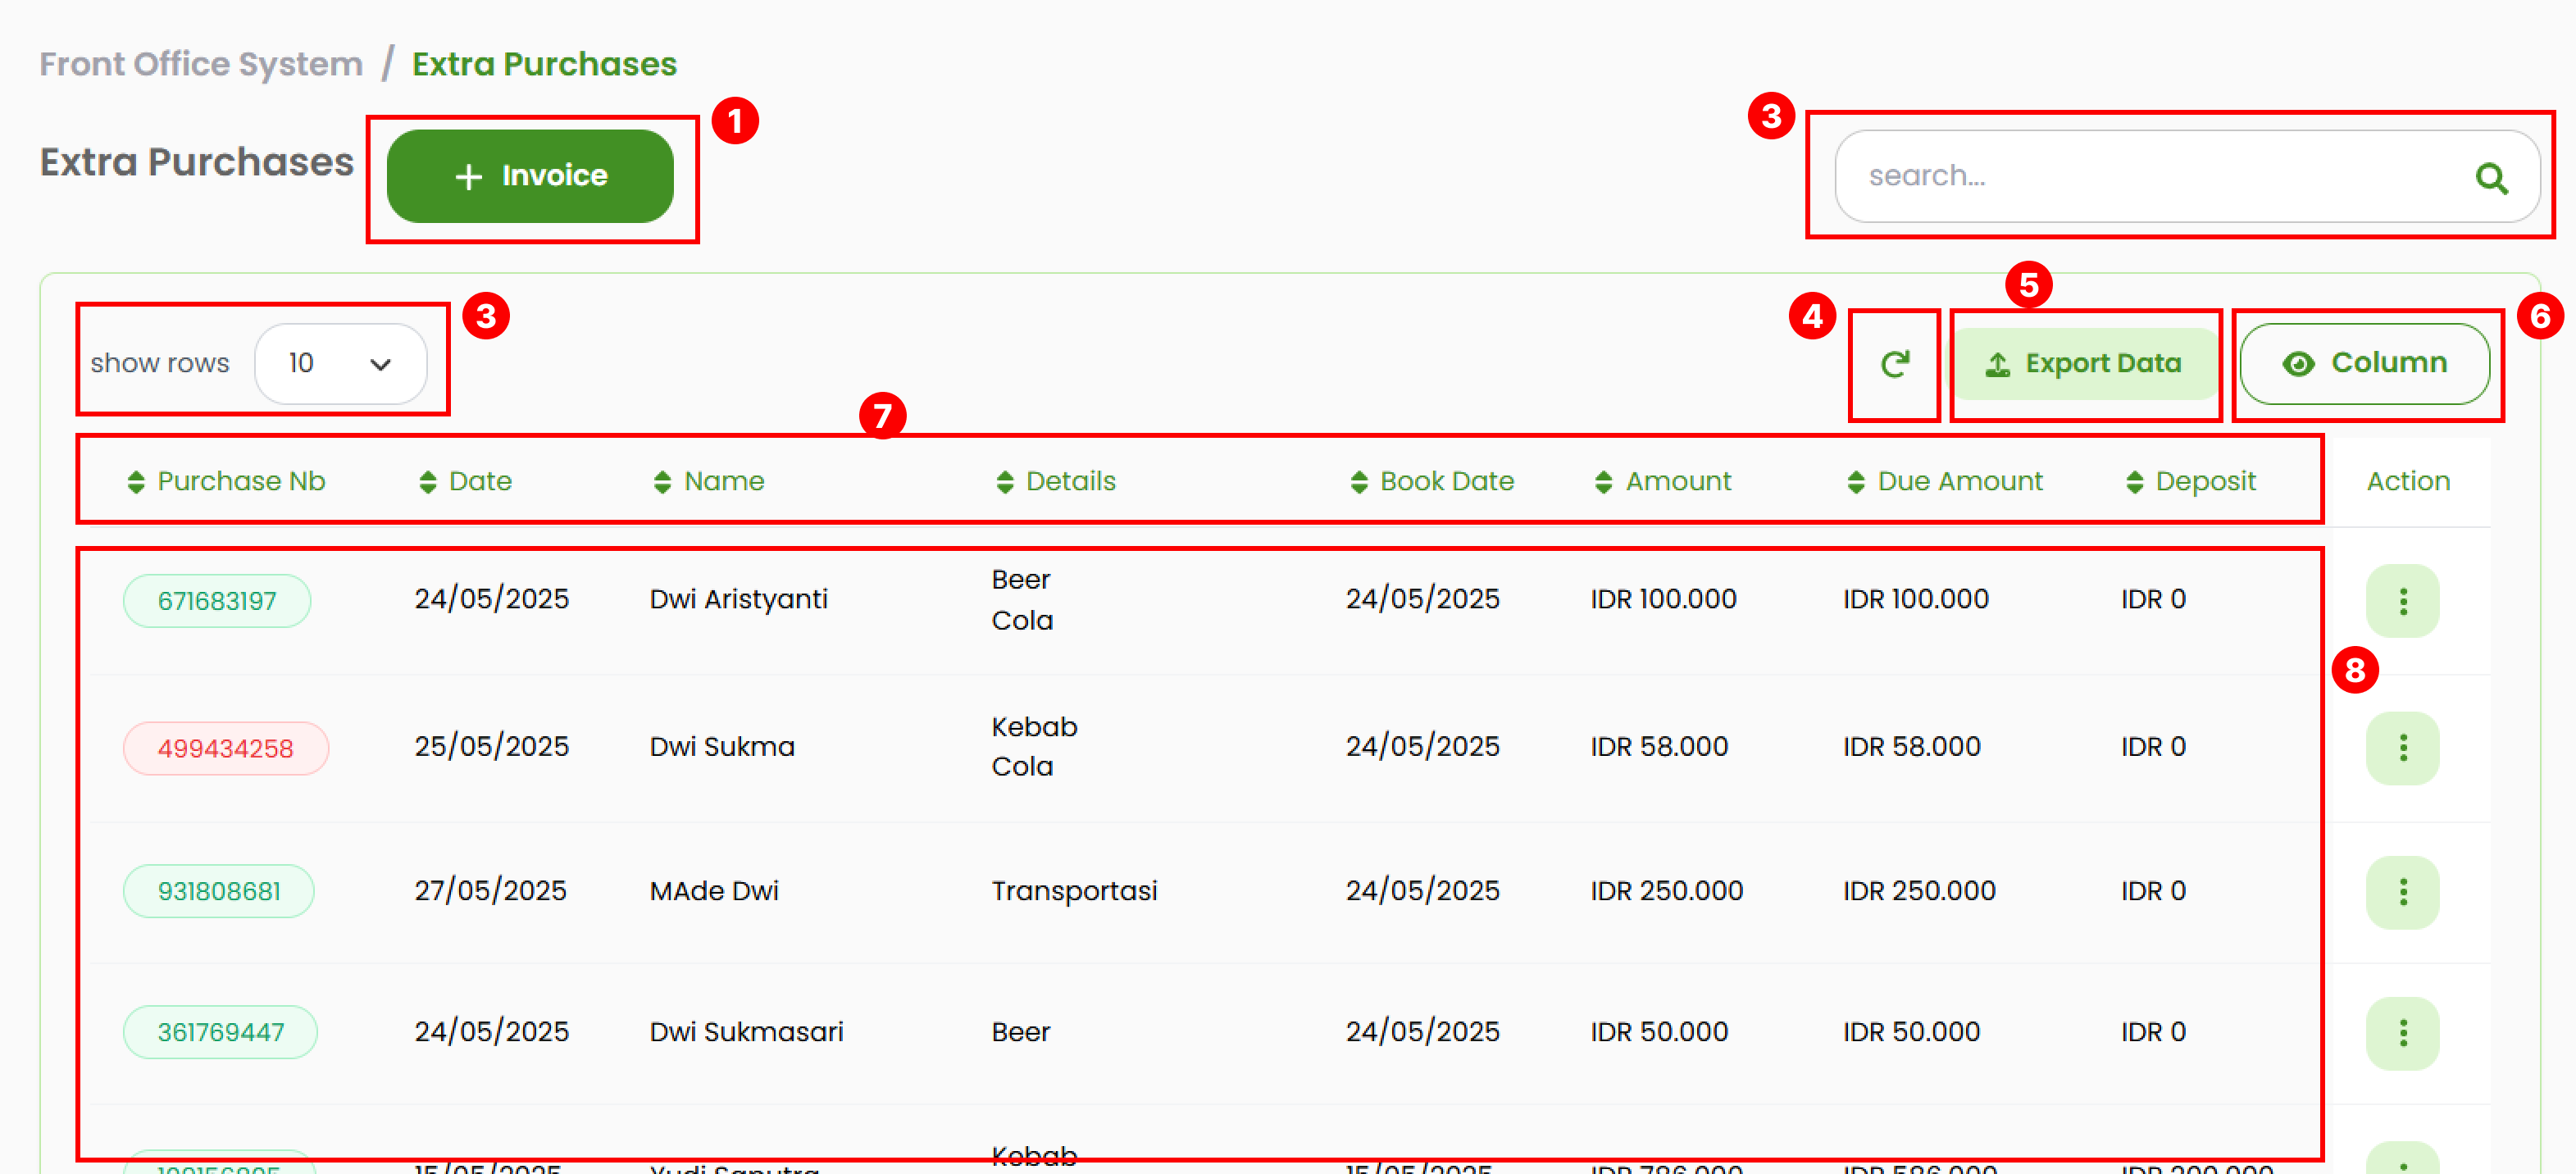This screenshot has height=1174, width=2576.
Task: Open action menu for Dwi Aristyanti row
Action: tap(2402, 601)
